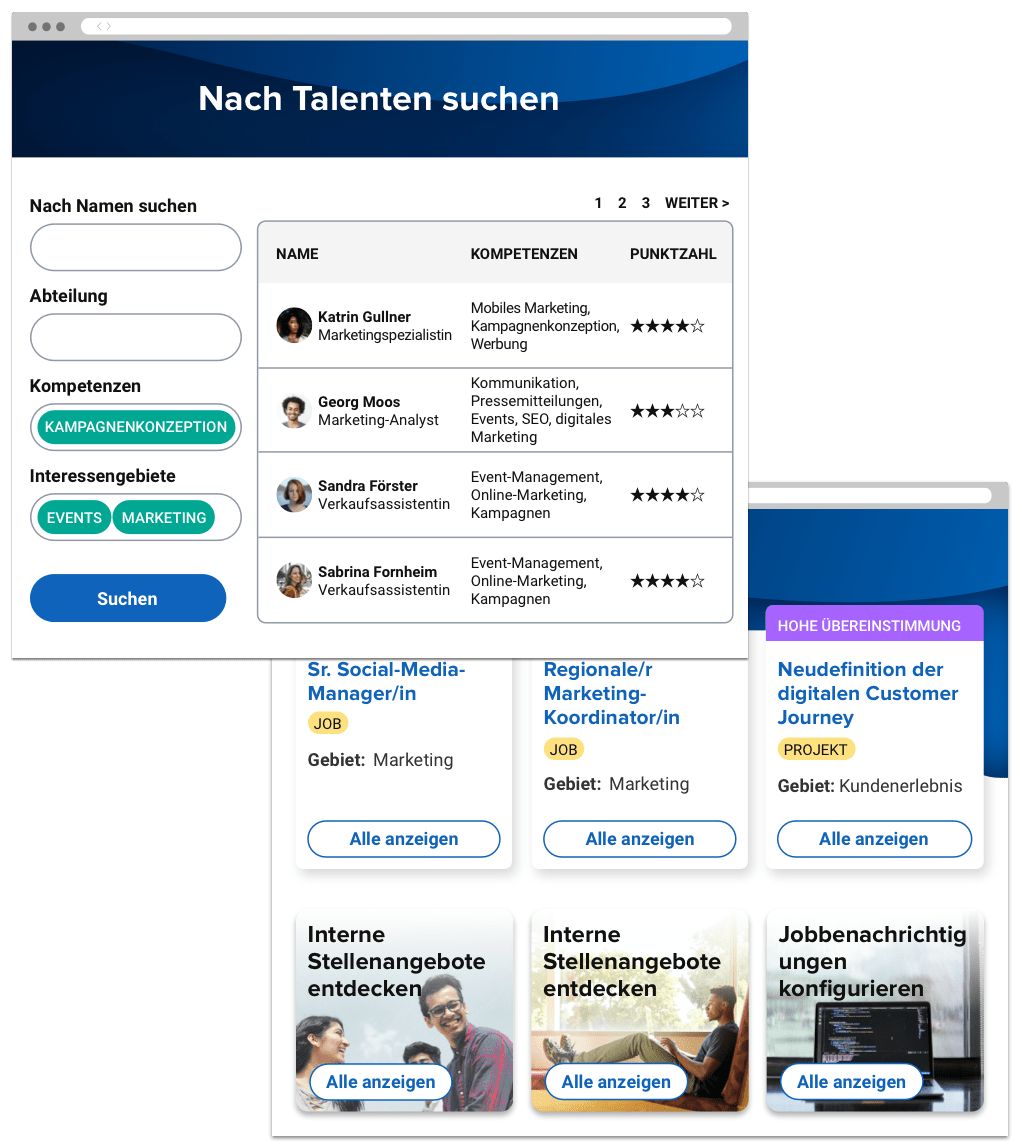Viewport: 1022px width, 1148px height.
Task: Click into the Abteilung input field
Action: (x=135, y=338)
